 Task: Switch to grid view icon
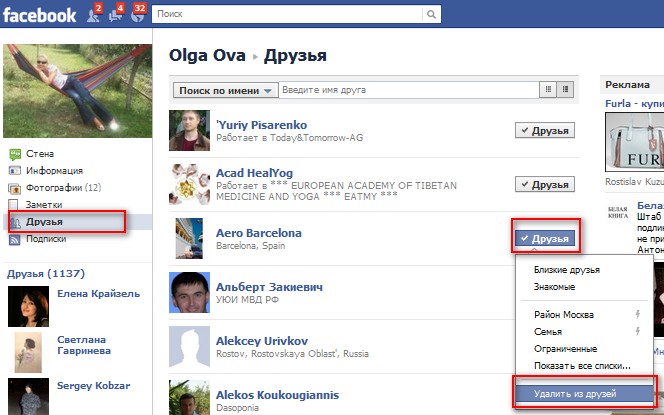click(548, 89)
